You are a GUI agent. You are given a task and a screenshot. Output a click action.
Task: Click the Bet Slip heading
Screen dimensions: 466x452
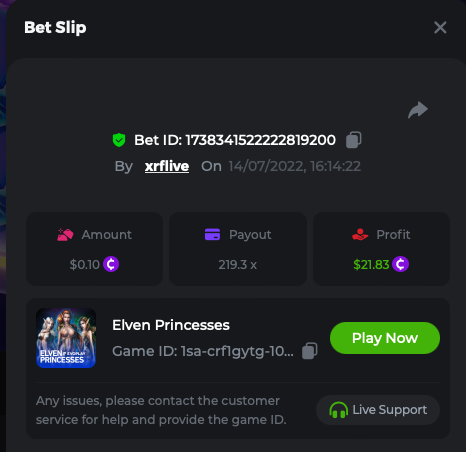click(55, 28)
